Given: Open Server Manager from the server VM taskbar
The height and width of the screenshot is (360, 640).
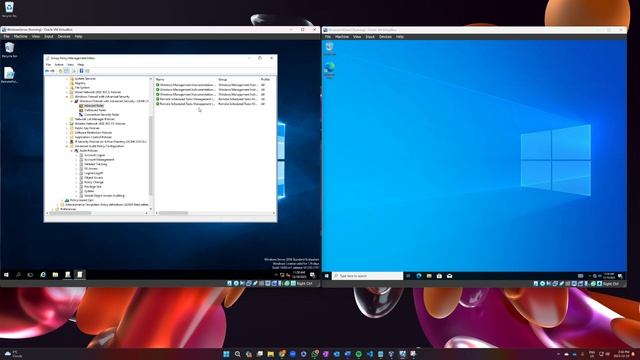Looking at the screenshot, I should [68, 275].
